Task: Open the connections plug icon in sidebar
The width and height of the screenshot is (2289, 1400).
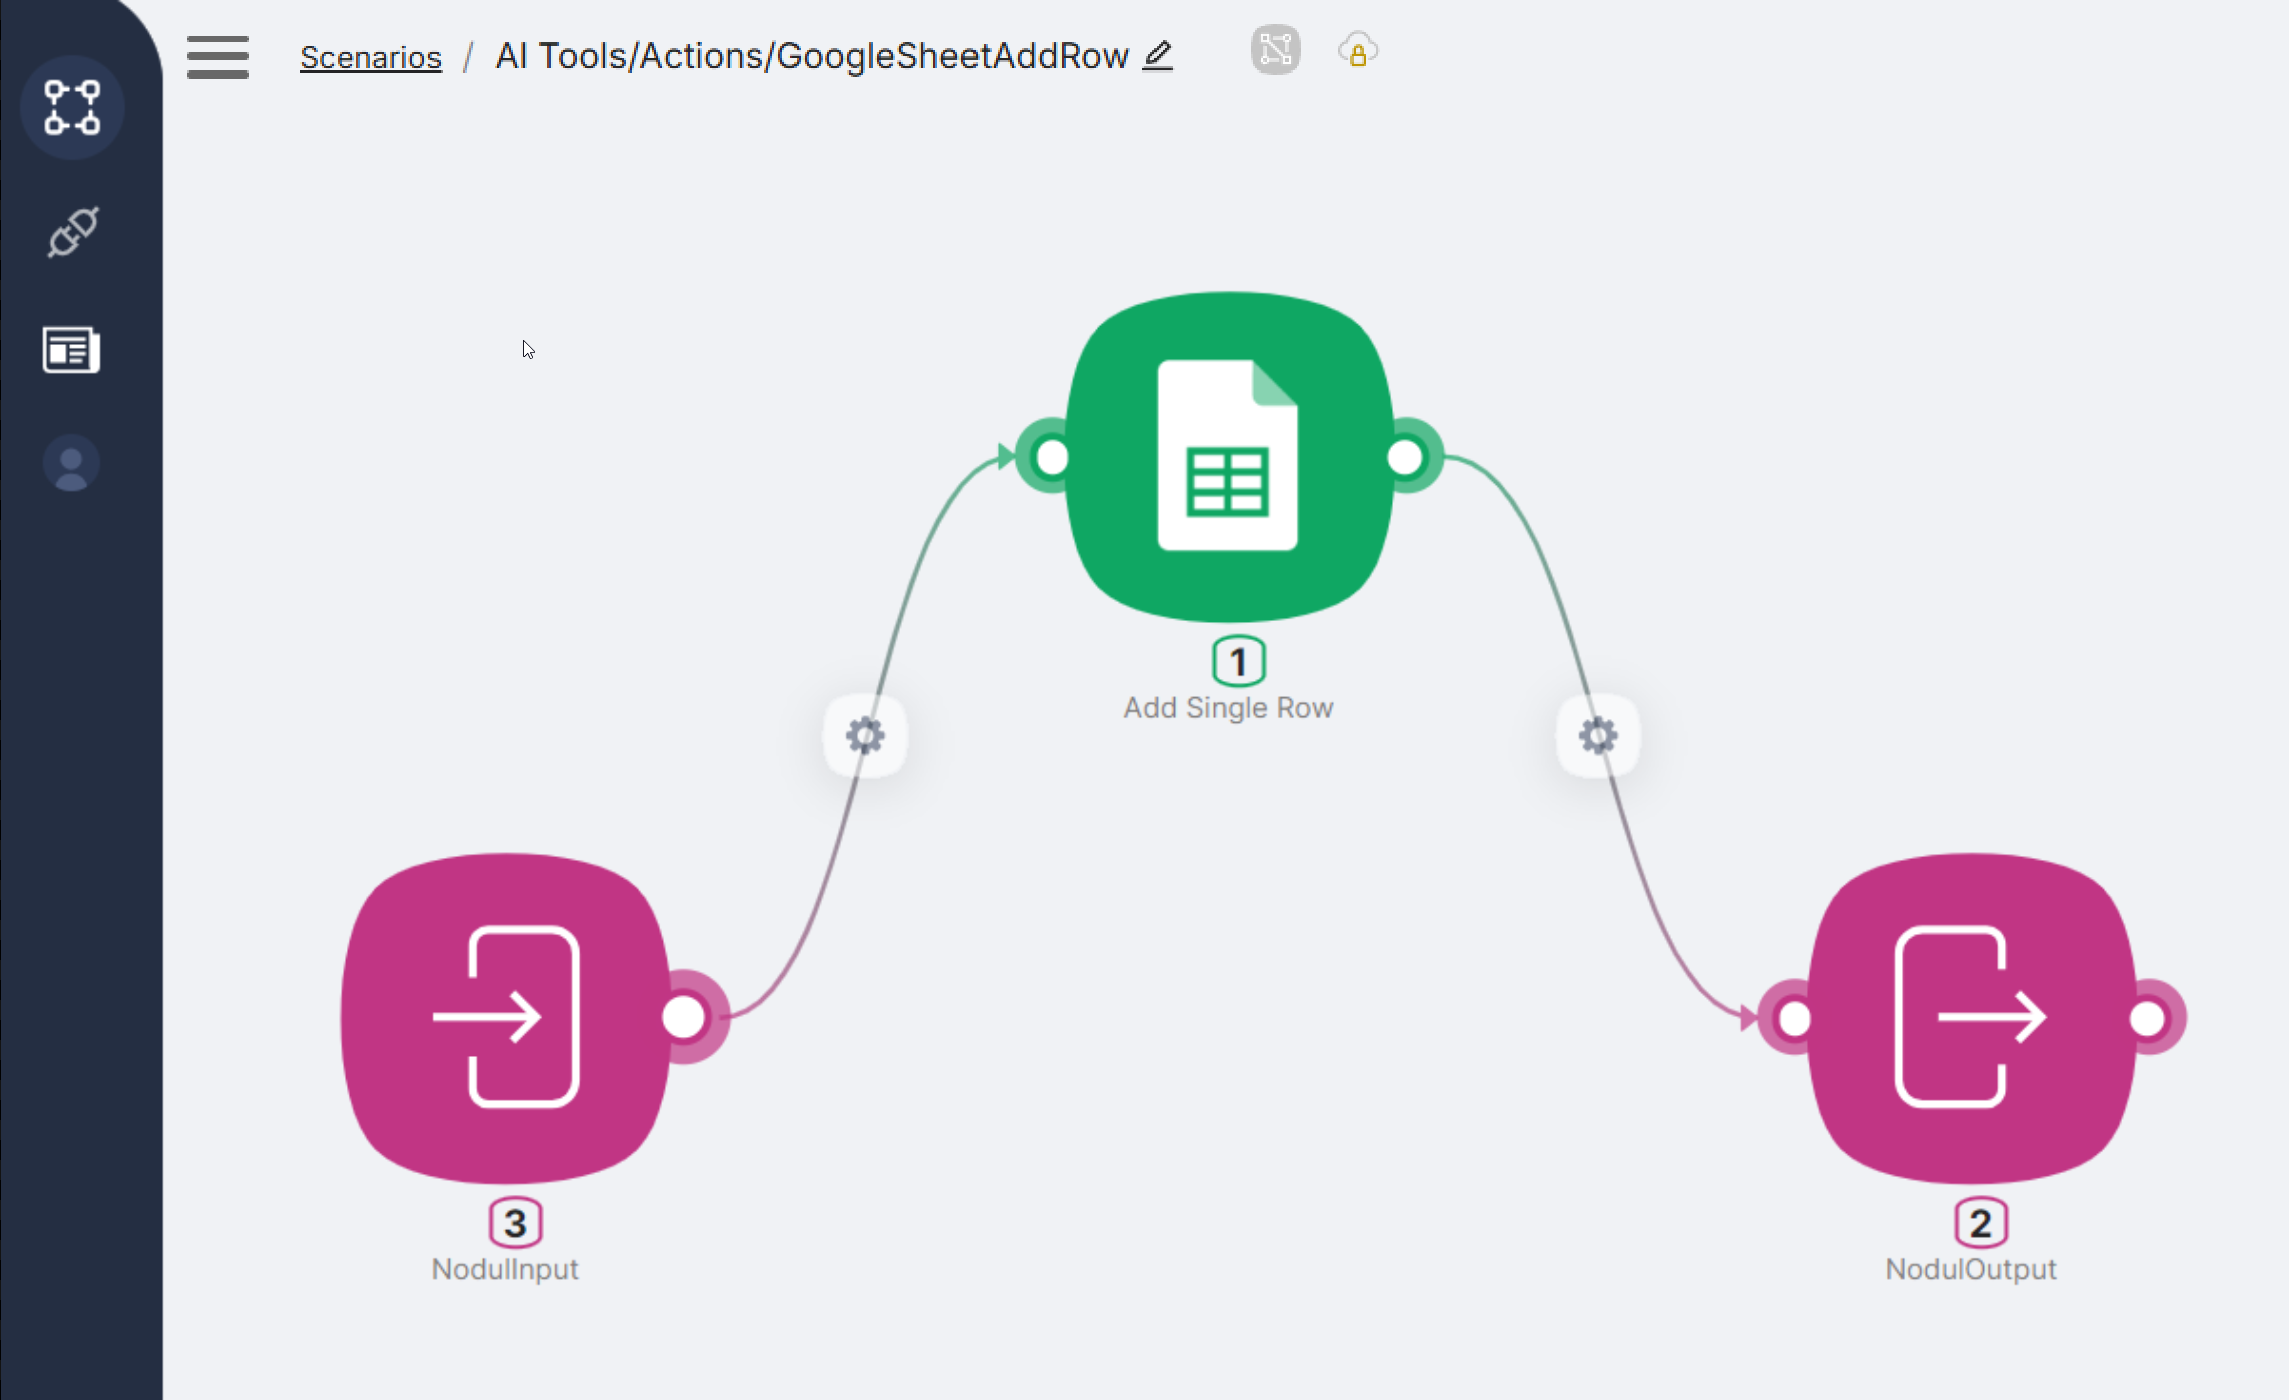Action: click(72, 233)
